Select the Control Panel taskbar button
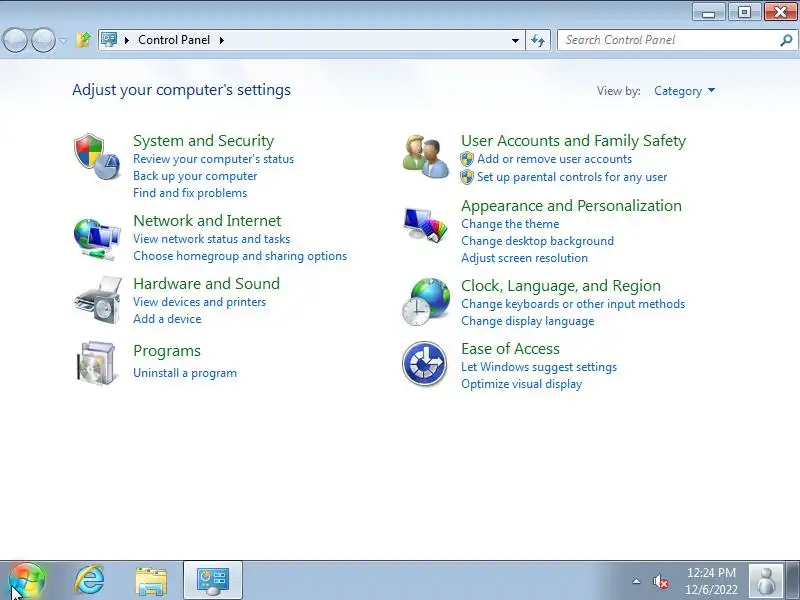 tap(213, 581)
